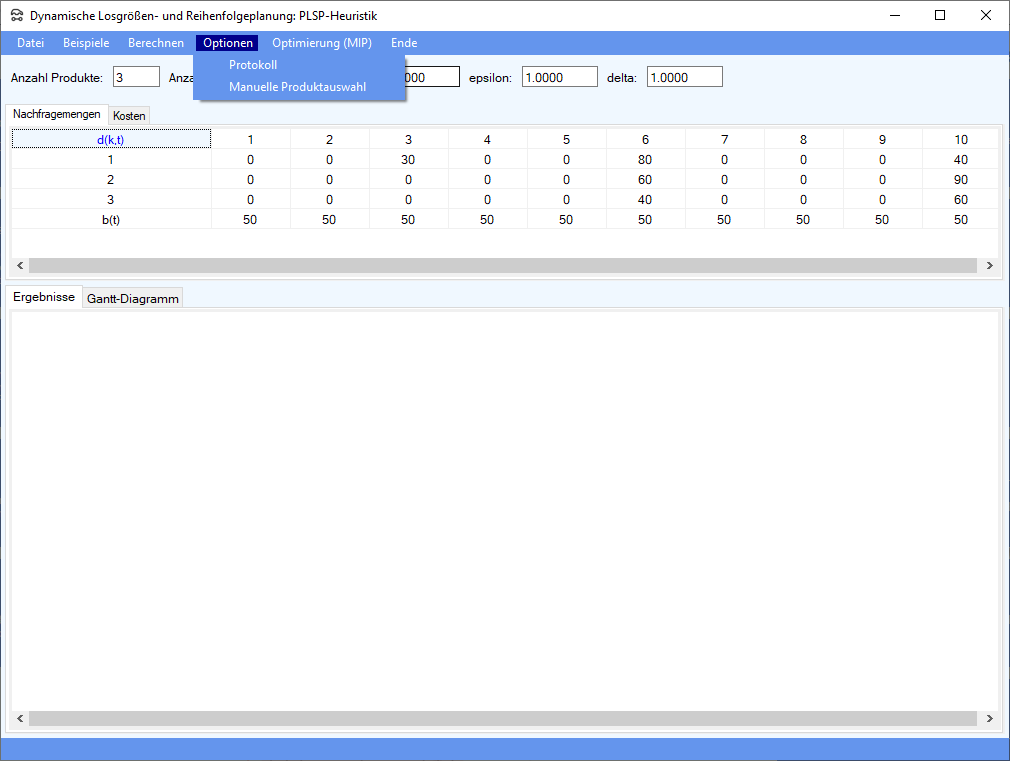Viewport: 1010px width, 761px height.
Task: Select the Ergebnisse tab
Action: 44,297
